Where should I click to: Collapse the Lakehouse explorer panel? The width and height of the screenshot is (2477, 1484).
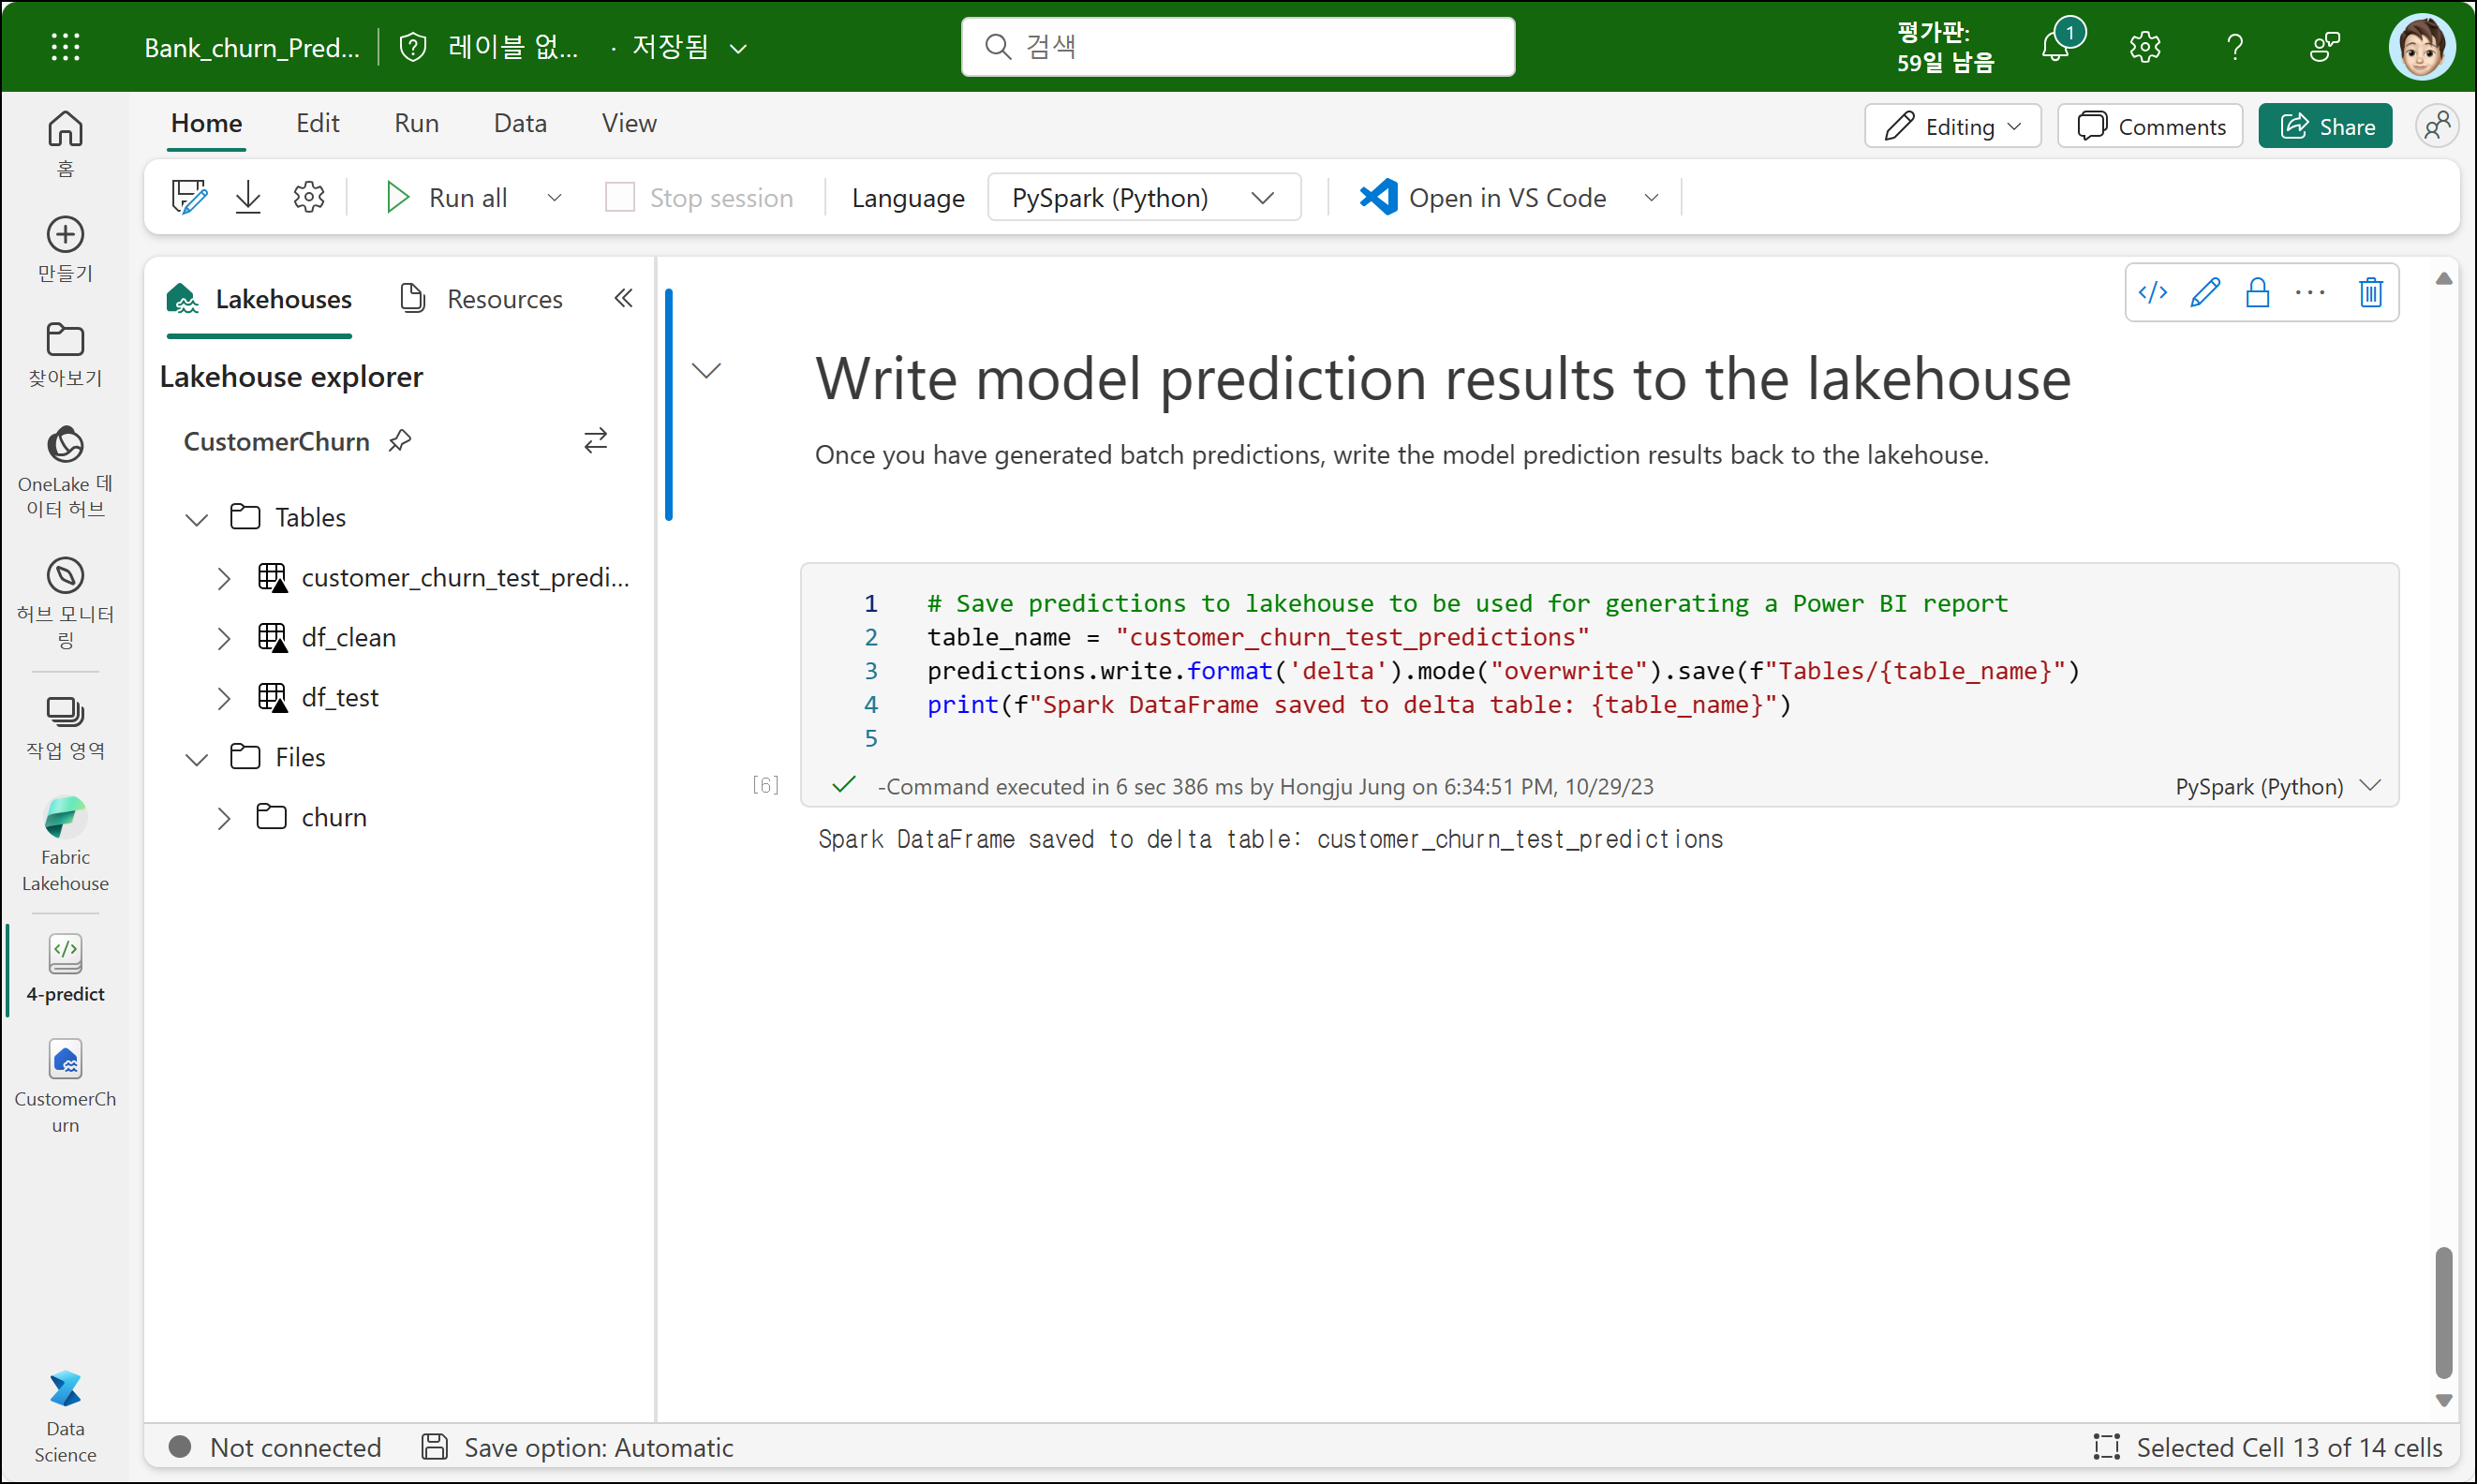coord(623,298)
